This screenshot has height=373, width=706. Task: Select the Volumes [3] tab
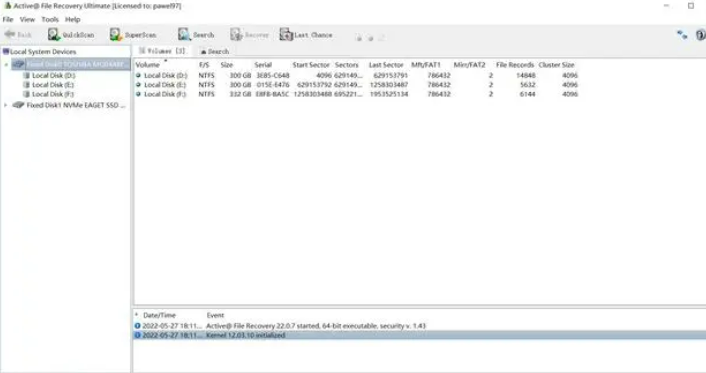point(162,51)
